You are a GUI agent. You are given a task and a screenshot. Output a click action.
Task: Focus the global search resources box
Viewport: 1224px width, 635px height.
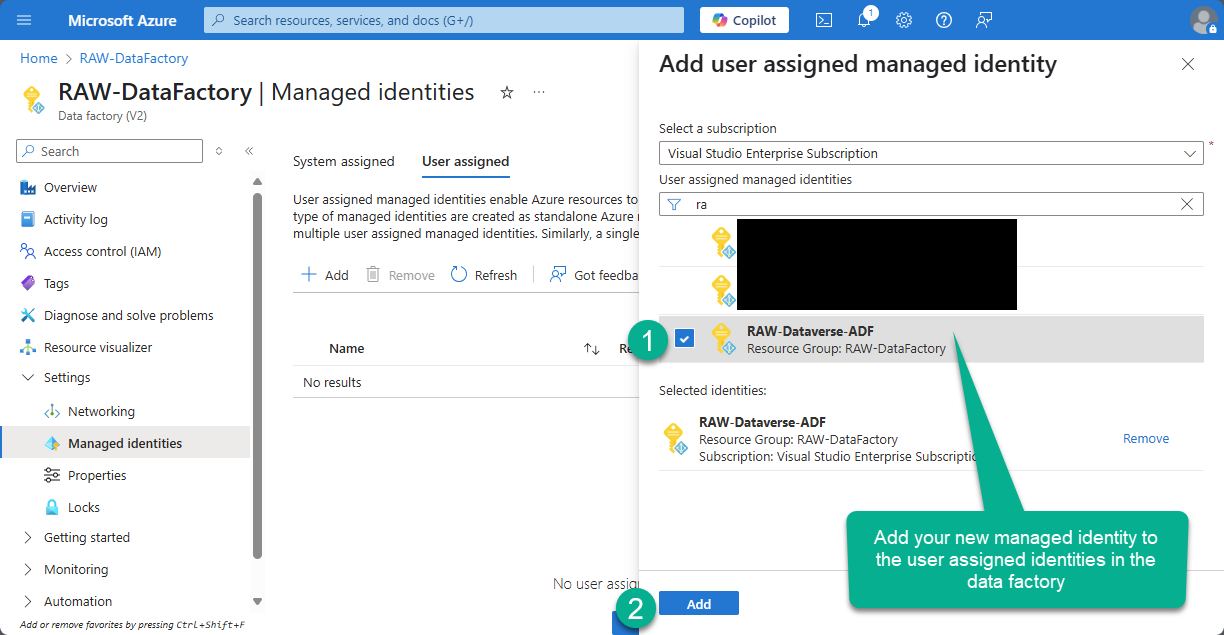(x=444, y=20)
